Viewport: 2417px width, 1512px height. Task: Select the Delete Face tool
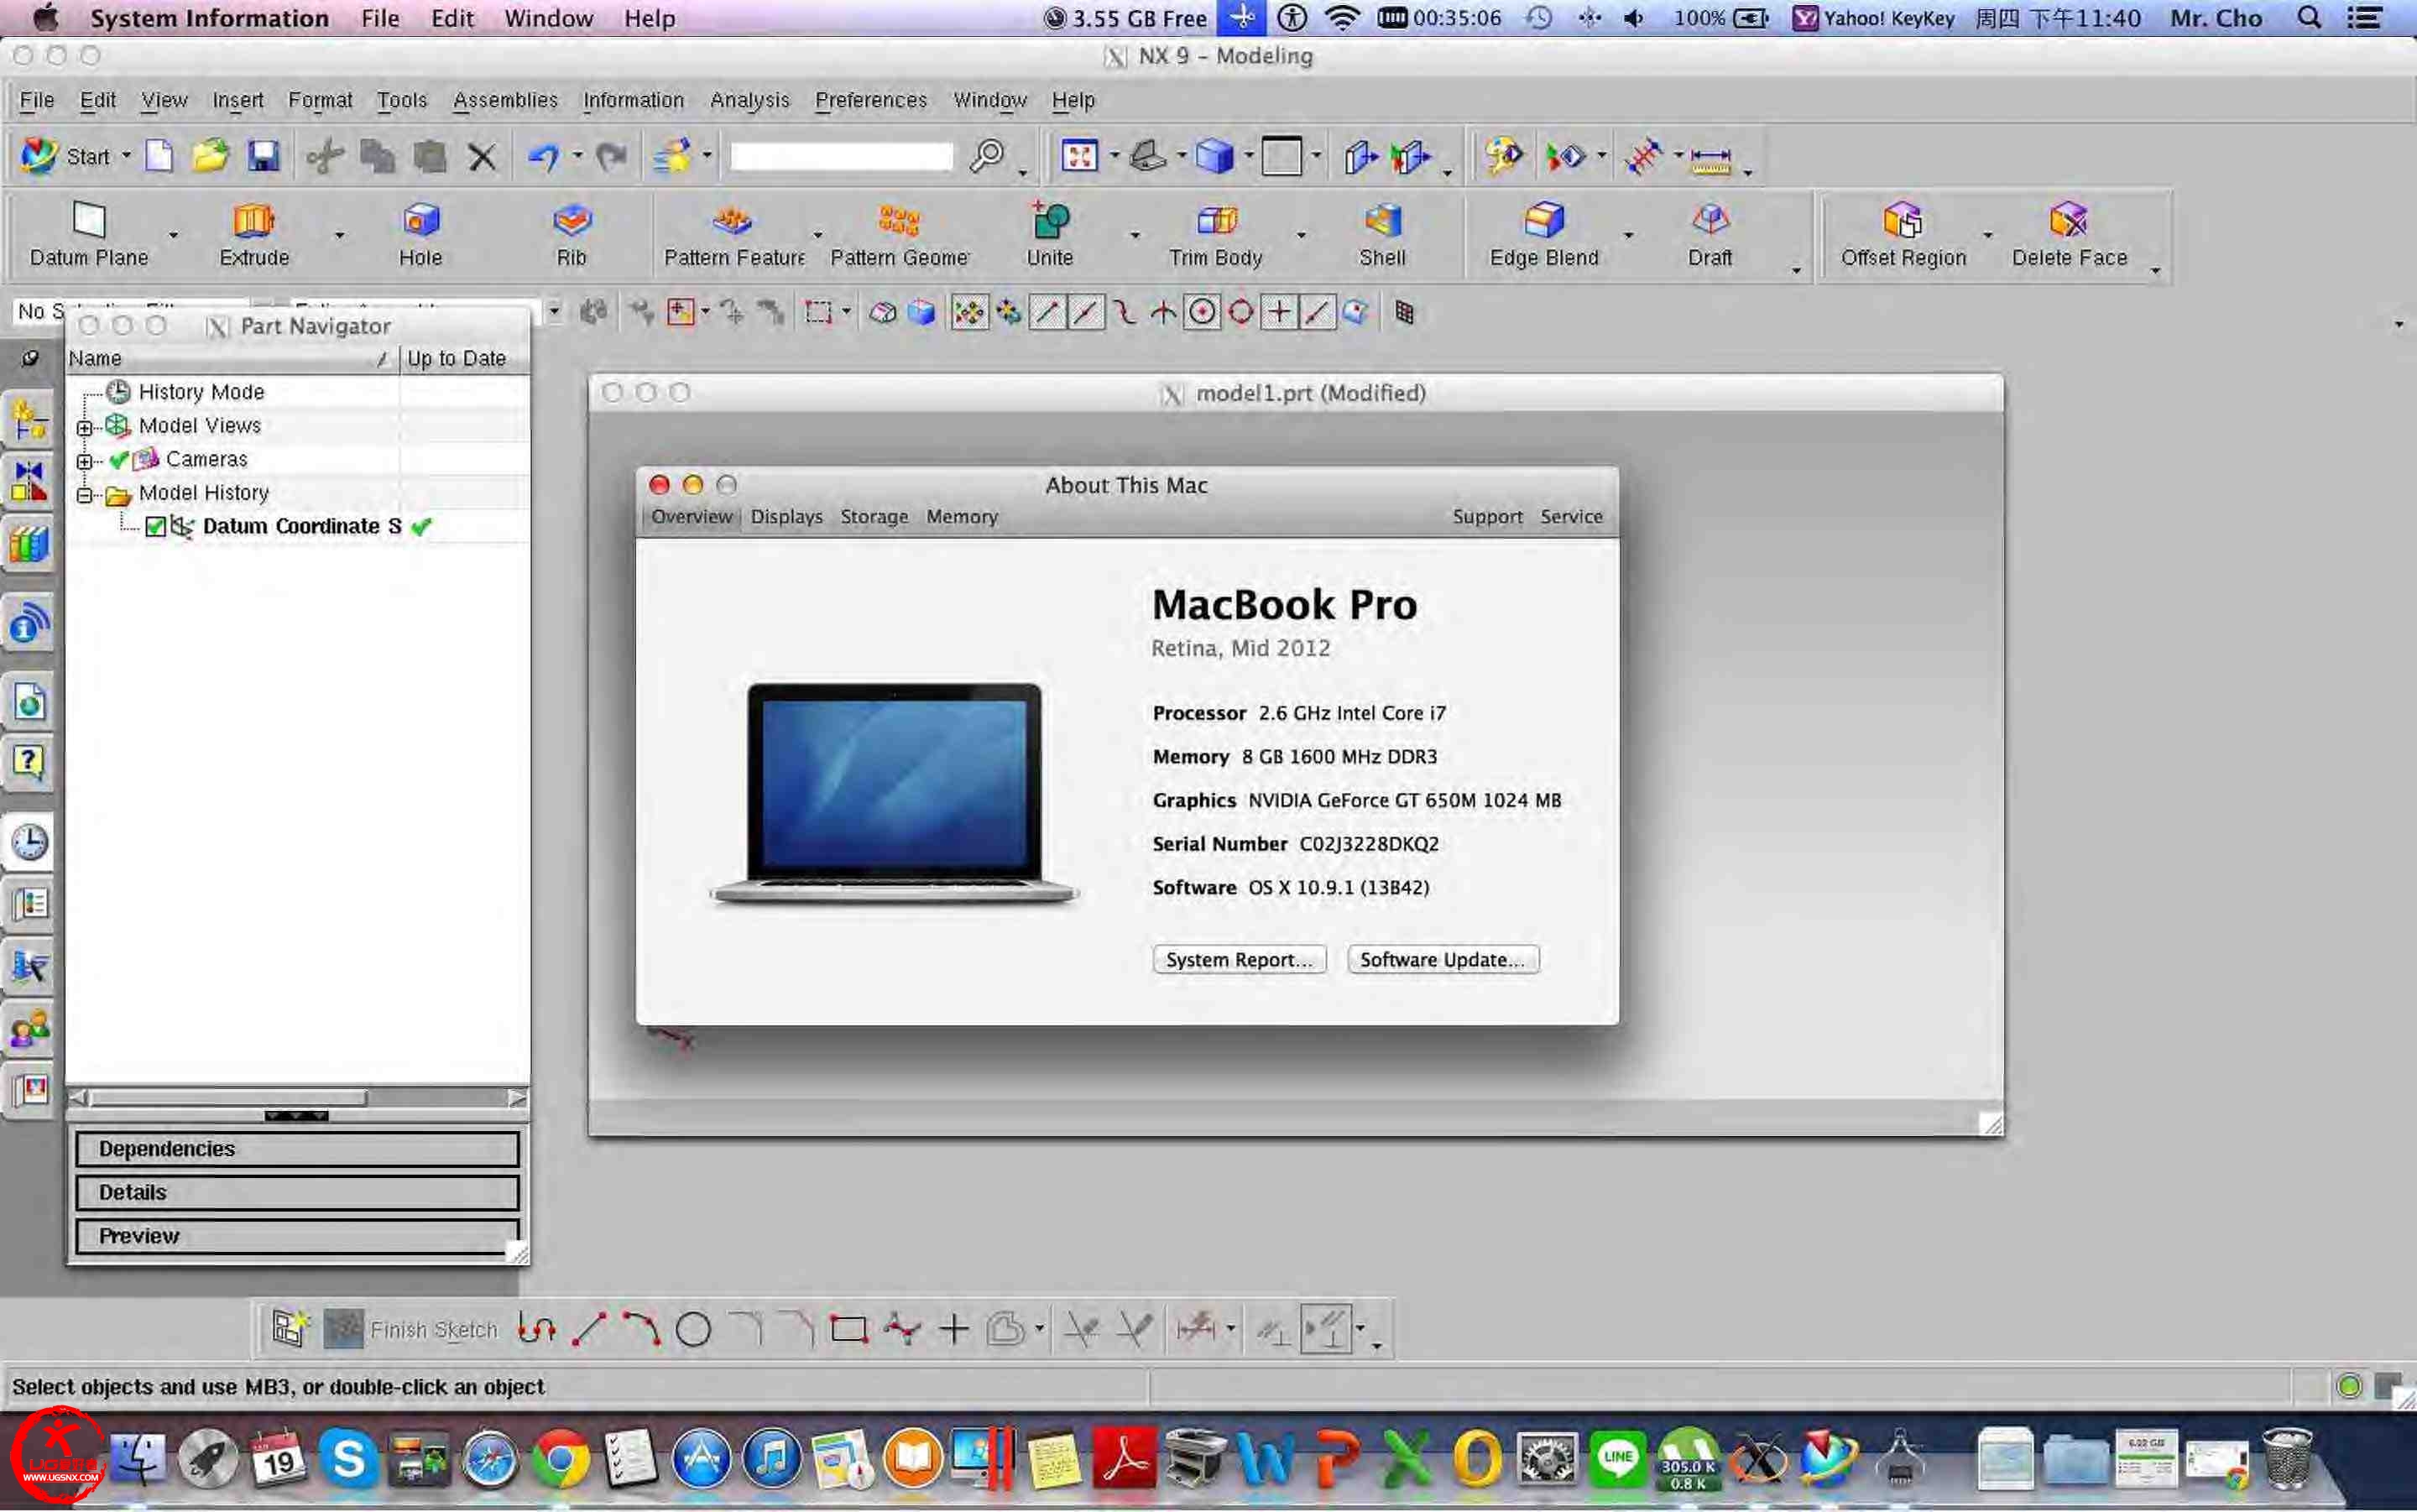click(2069, 235)
